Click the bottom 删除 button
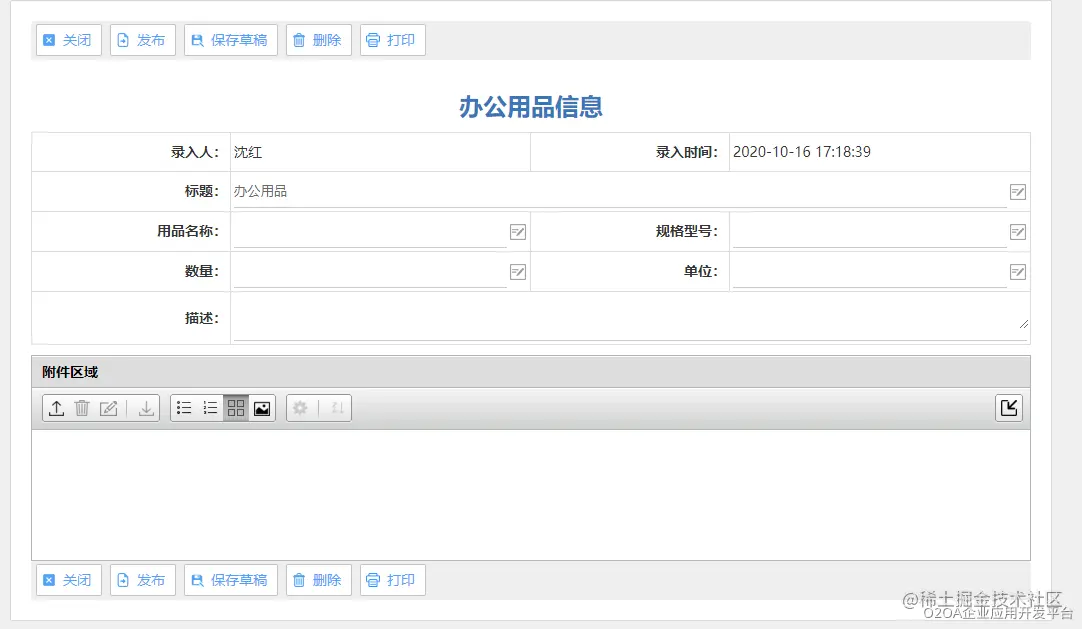 318,580
